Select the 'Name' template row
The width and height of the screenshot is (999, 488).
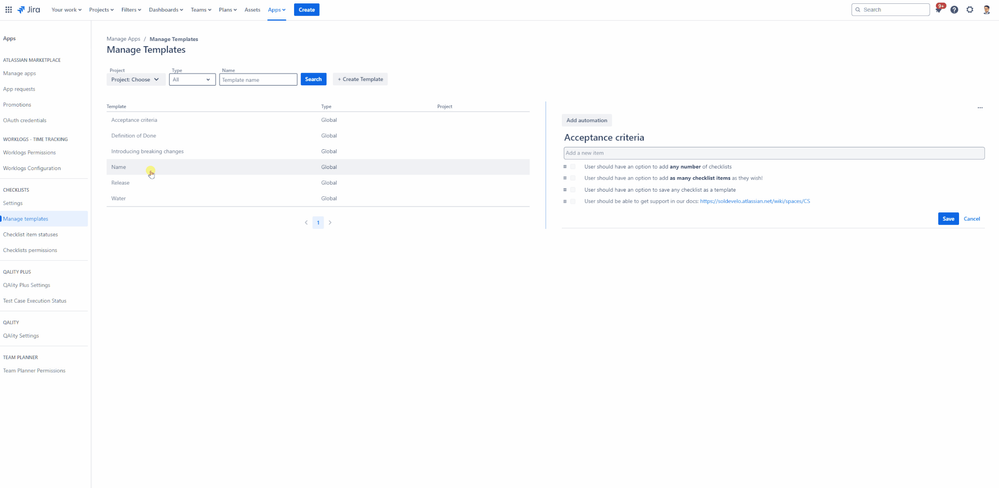pos(318,167)
